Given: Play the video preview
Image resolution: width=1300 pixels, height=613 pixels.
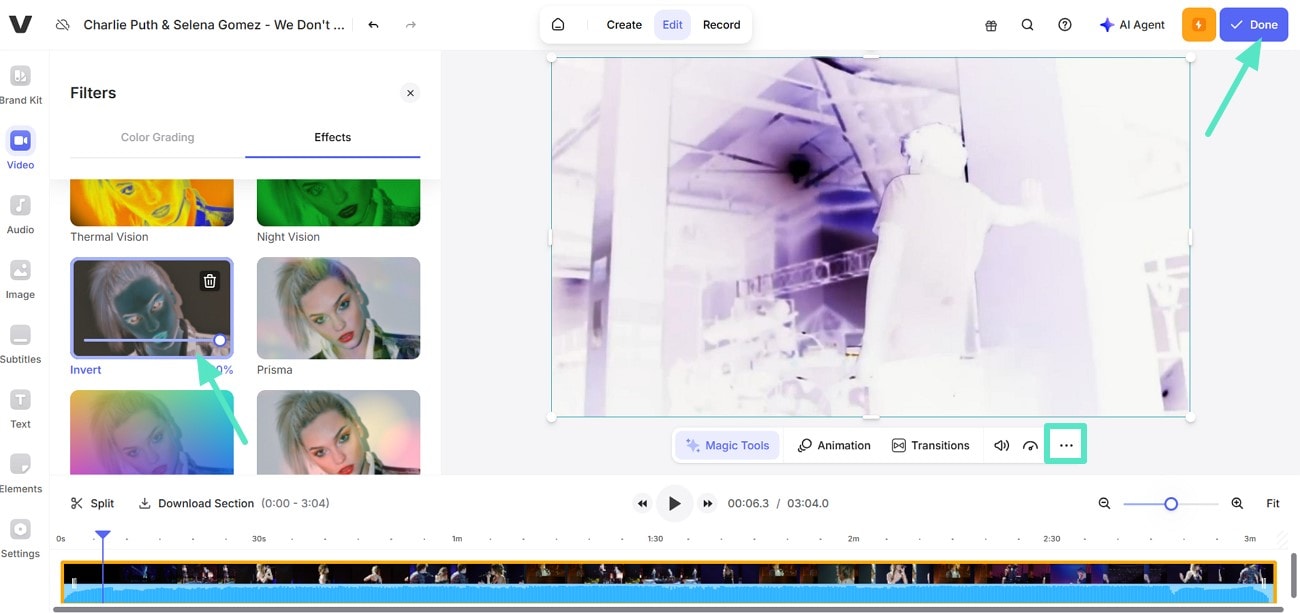Looking at the screenshot, I should pos(675,503).
